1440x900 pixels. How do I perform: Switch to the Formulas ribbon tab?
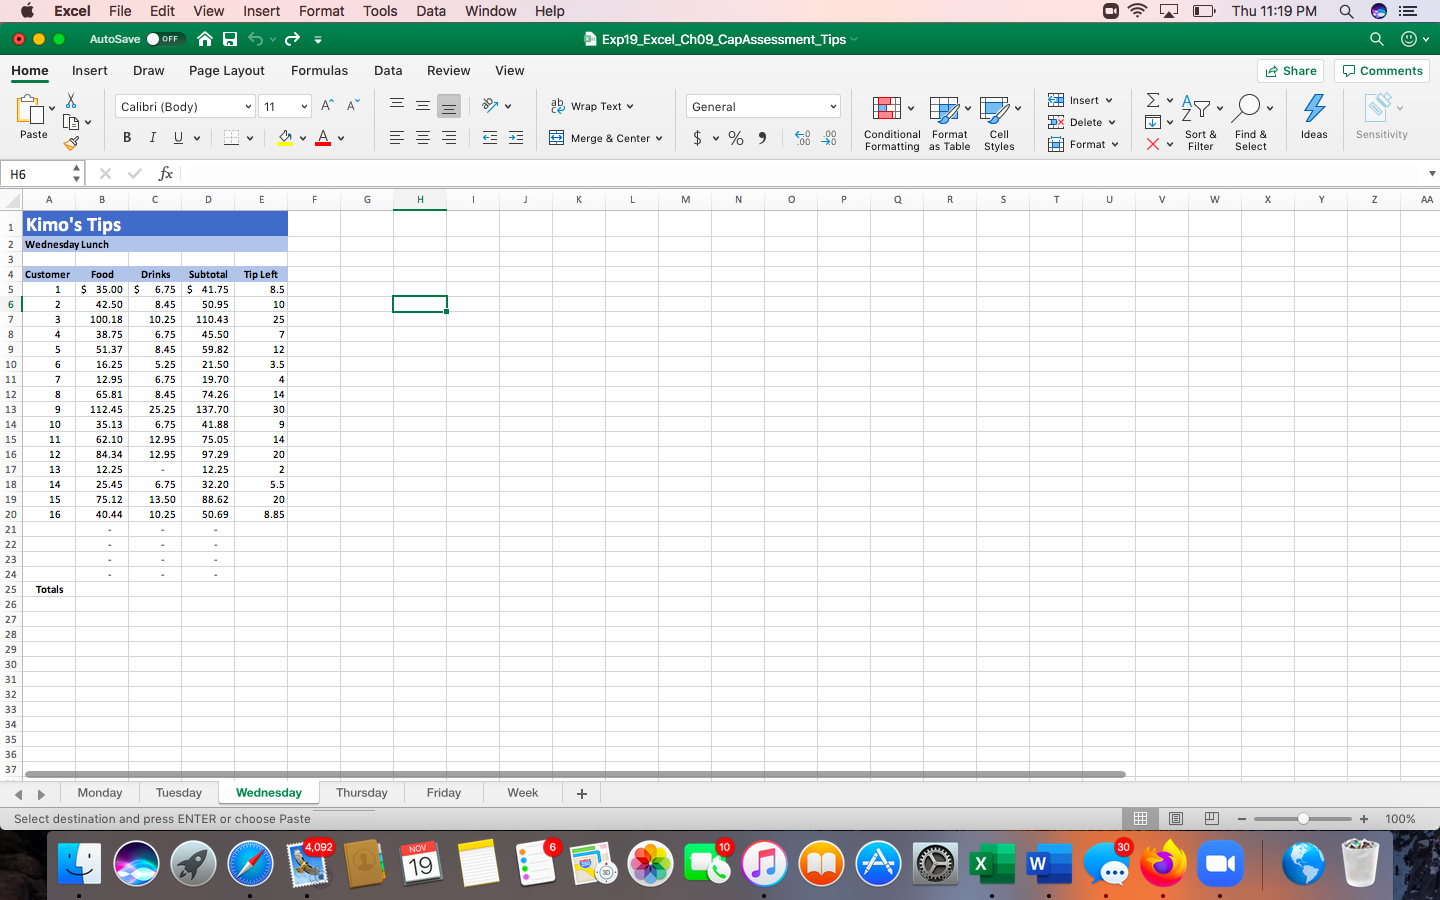(319, 70)
